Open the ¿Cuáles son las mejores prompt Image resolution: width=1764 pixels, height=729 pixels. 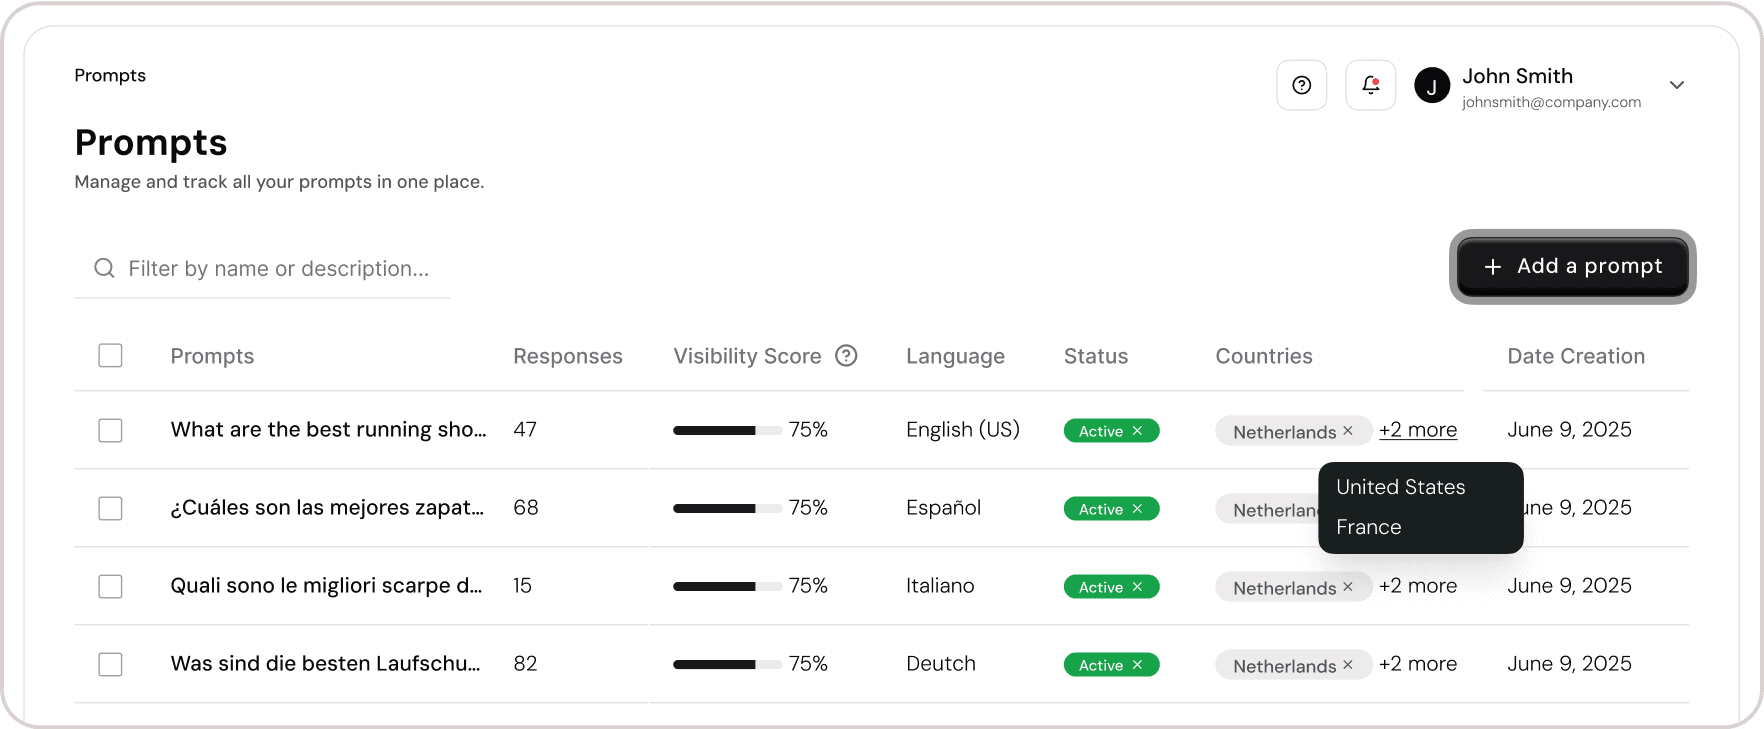click(x=327, y=508)
